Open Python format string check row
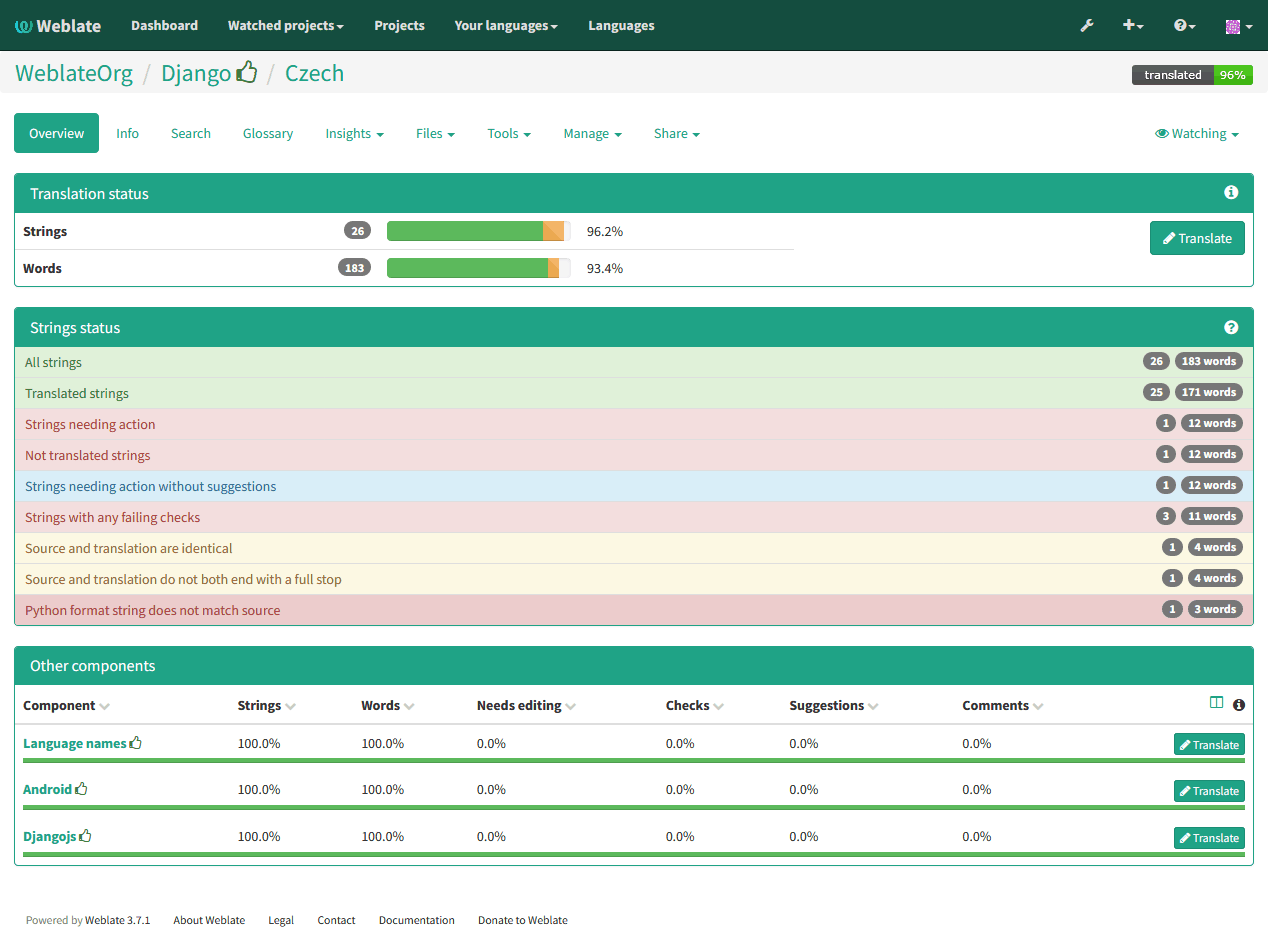Image resolution: width=1268 pixels, height=940 pixels. point(634,610)
